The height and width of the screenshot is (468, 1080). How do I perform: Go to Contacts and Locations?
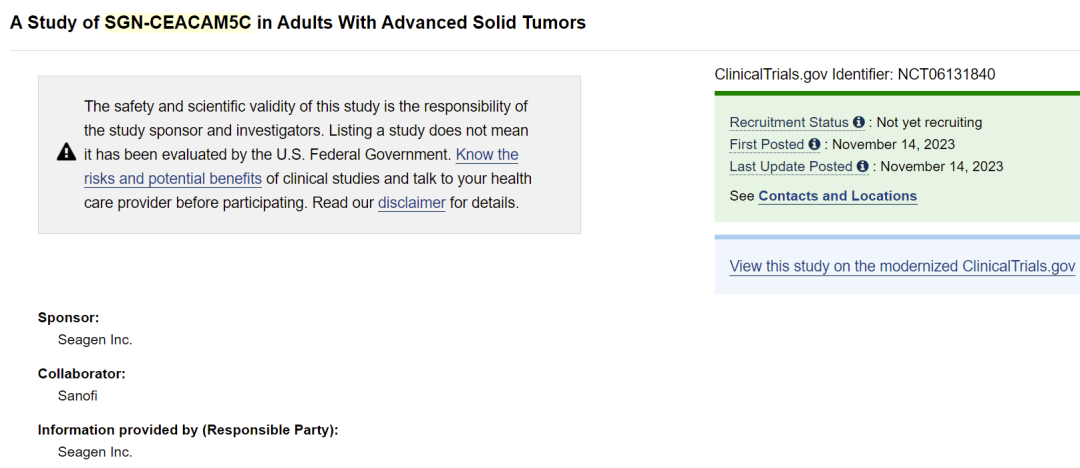(837, 196)
